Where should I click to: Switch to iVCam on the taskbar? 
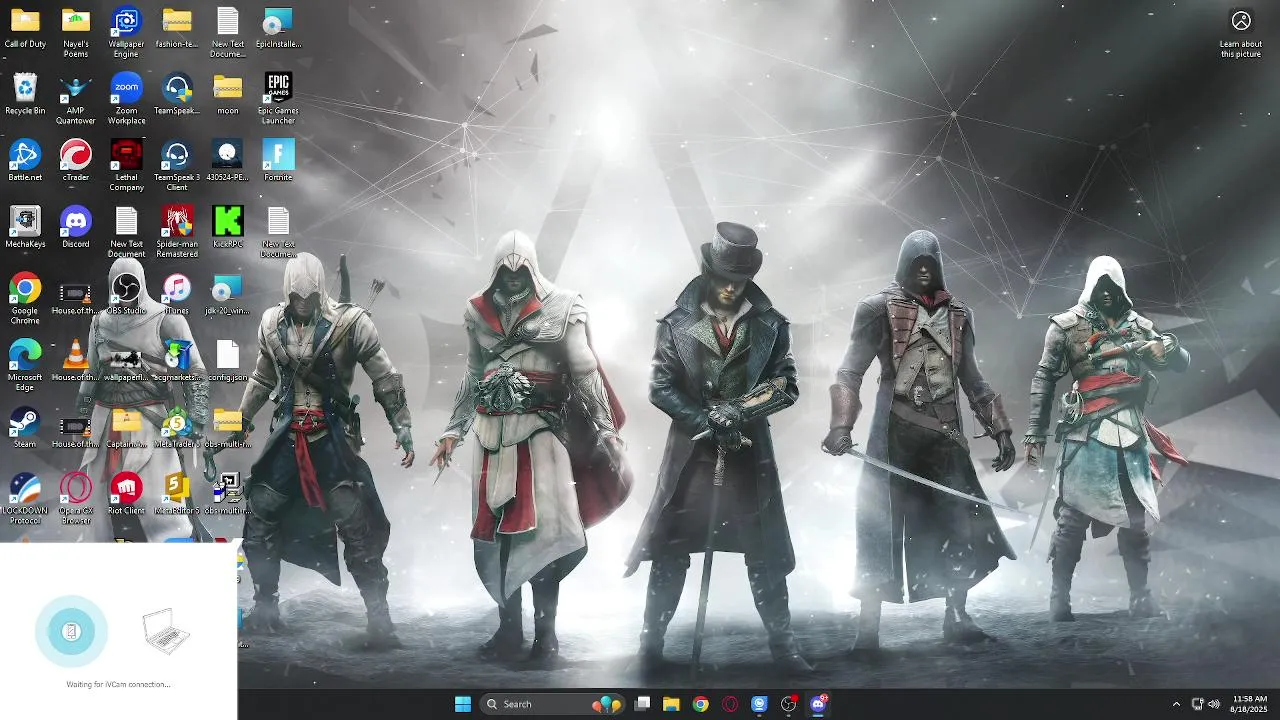pos(760,704)
